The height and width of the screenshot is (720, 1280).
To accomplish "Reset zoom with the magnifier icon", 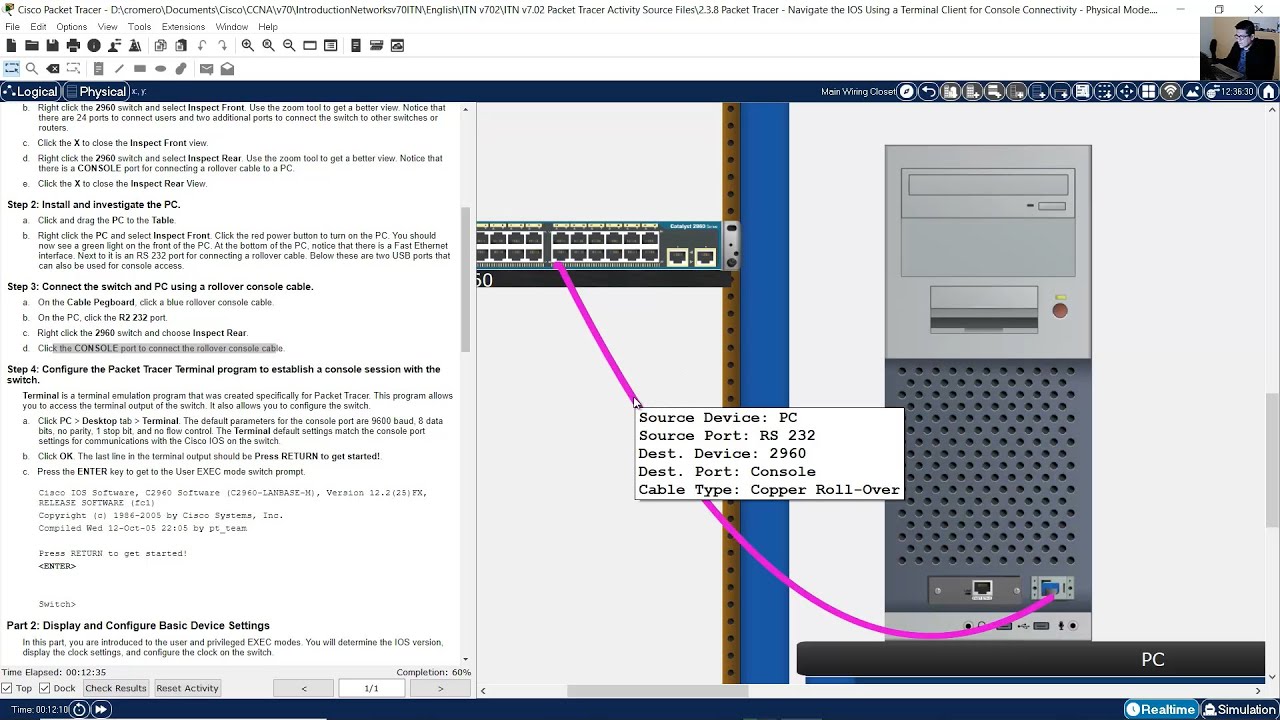I will [268, 46].
